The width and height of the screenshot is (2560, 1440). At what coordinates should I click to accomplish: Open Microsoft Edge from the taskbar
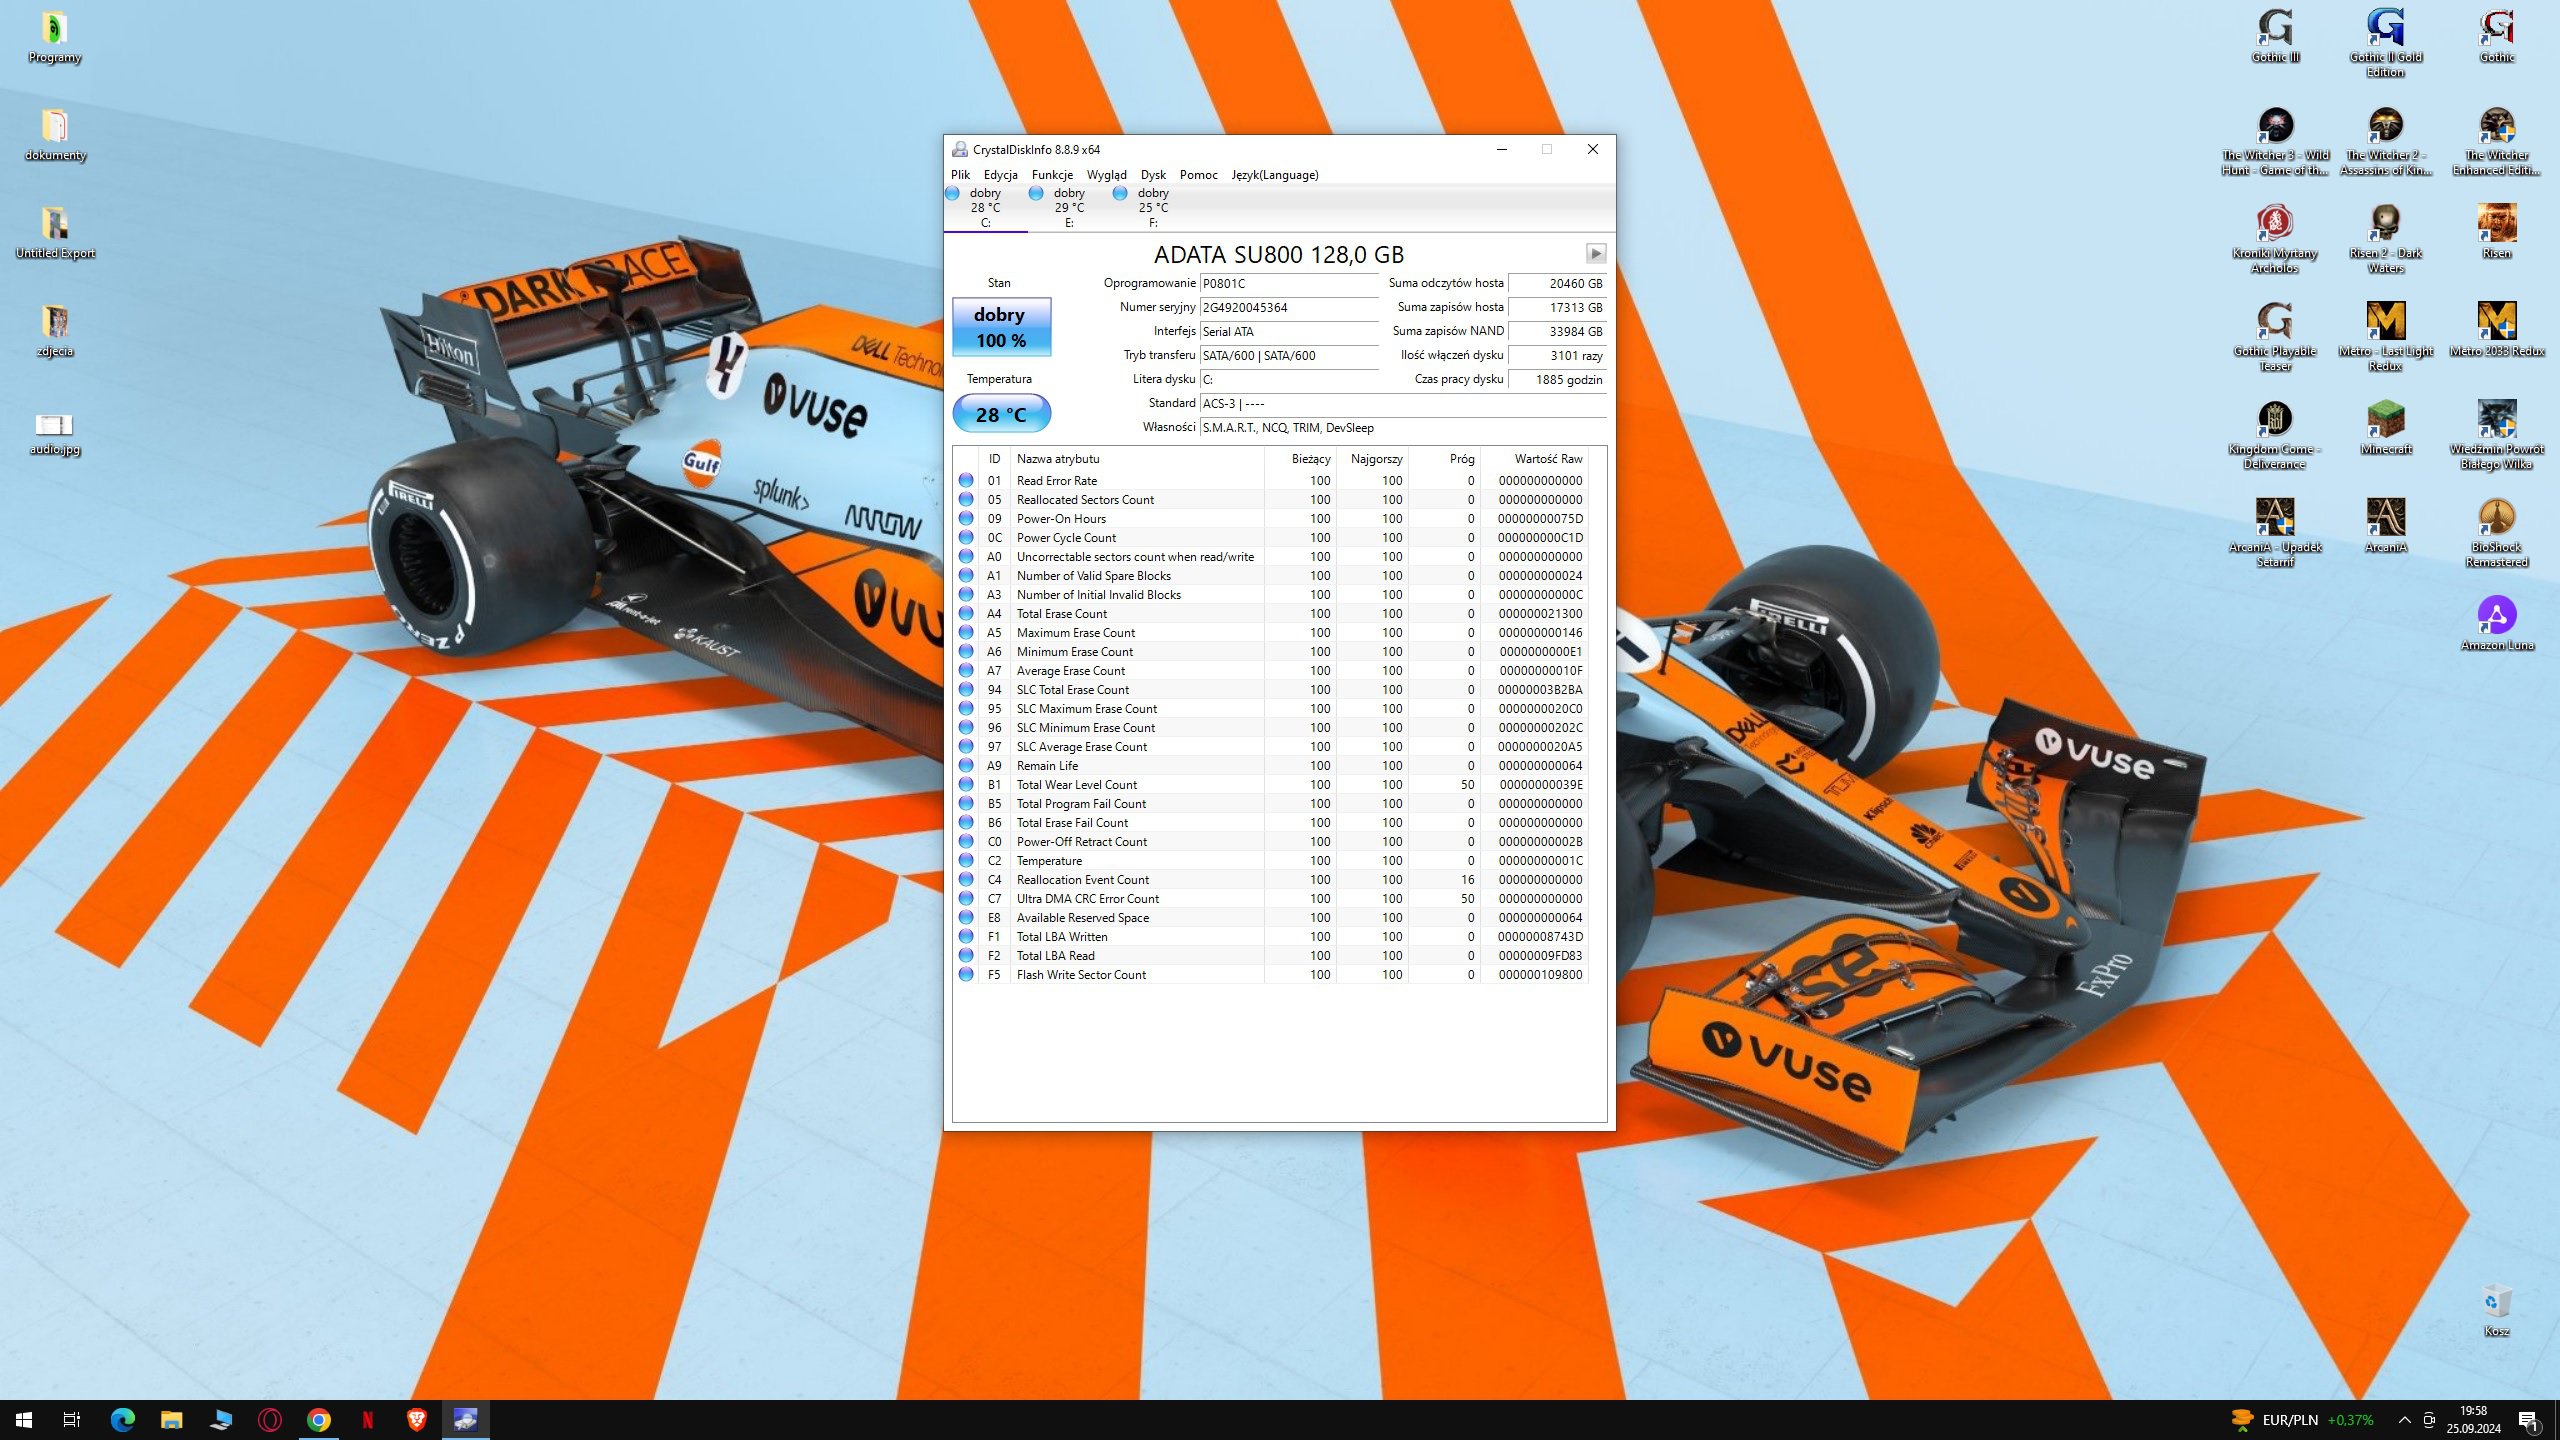(123, 1420)
